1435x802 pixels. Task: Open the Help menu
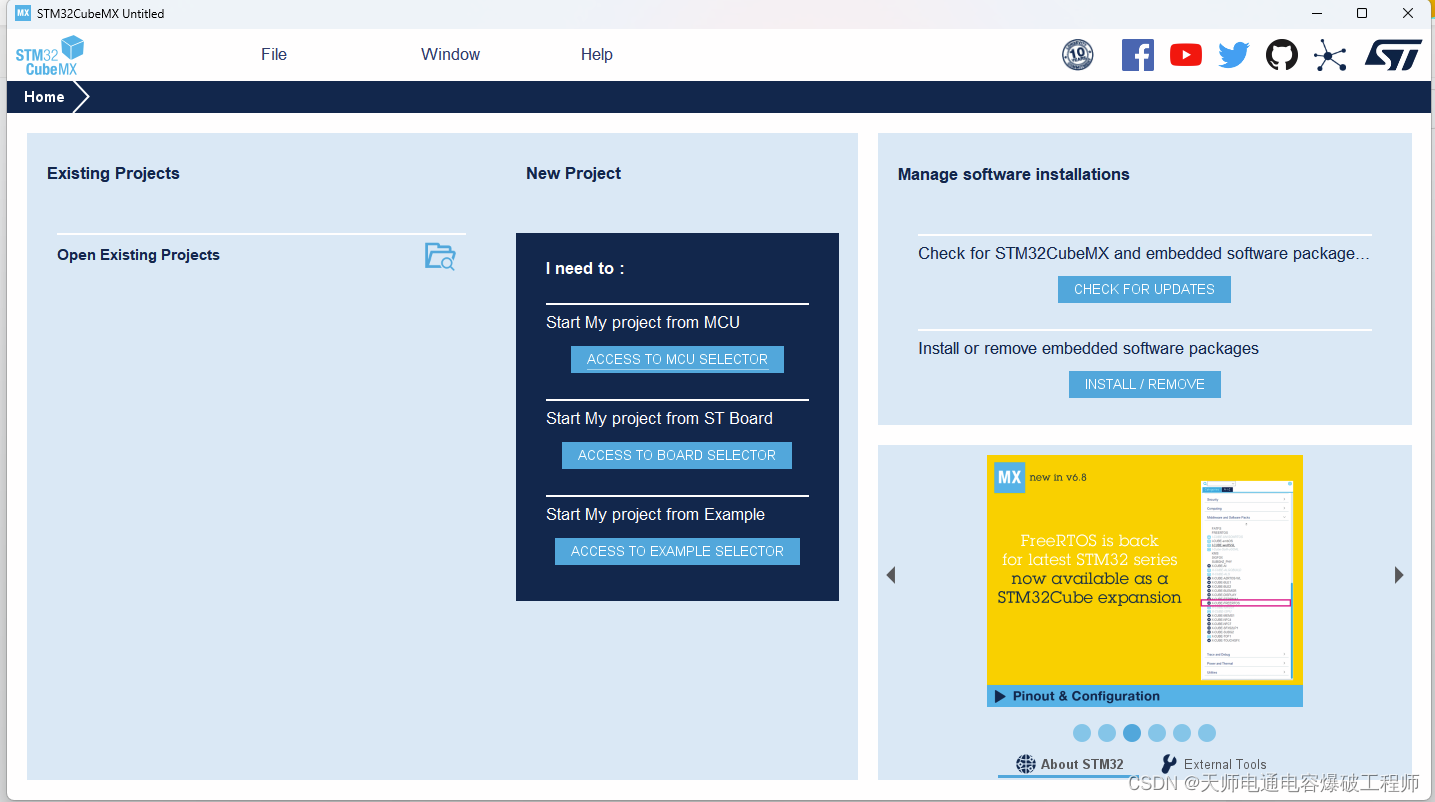(597, 55)
